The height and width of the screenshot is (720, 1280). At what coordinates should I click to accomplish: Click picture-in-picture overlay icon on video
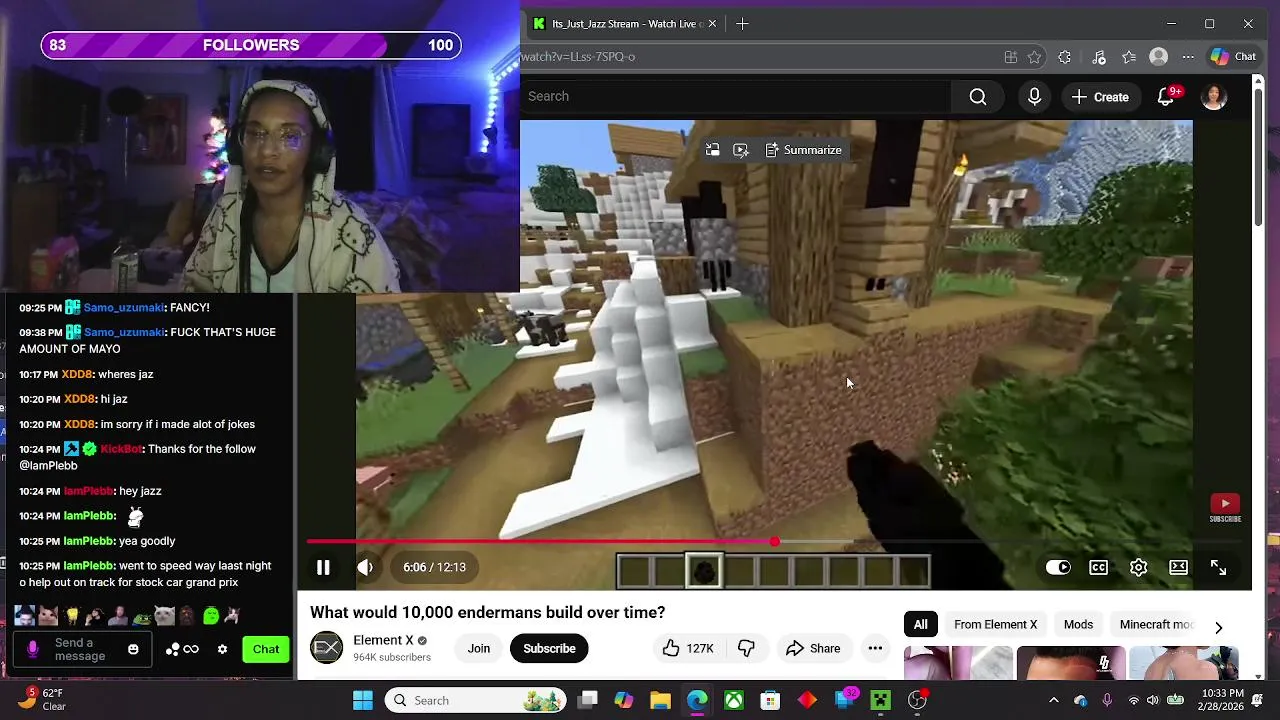(713, 150)
